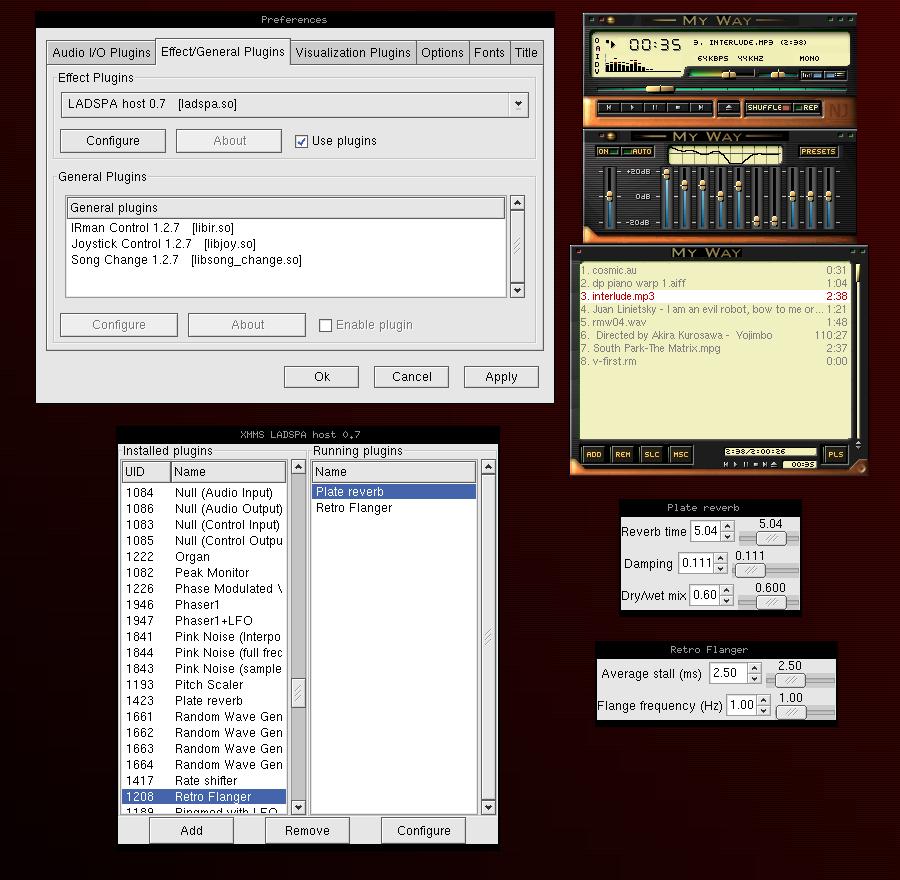Uncheck the Use plugins checkbox
900x880 pixels.
(x=301, y=141)
